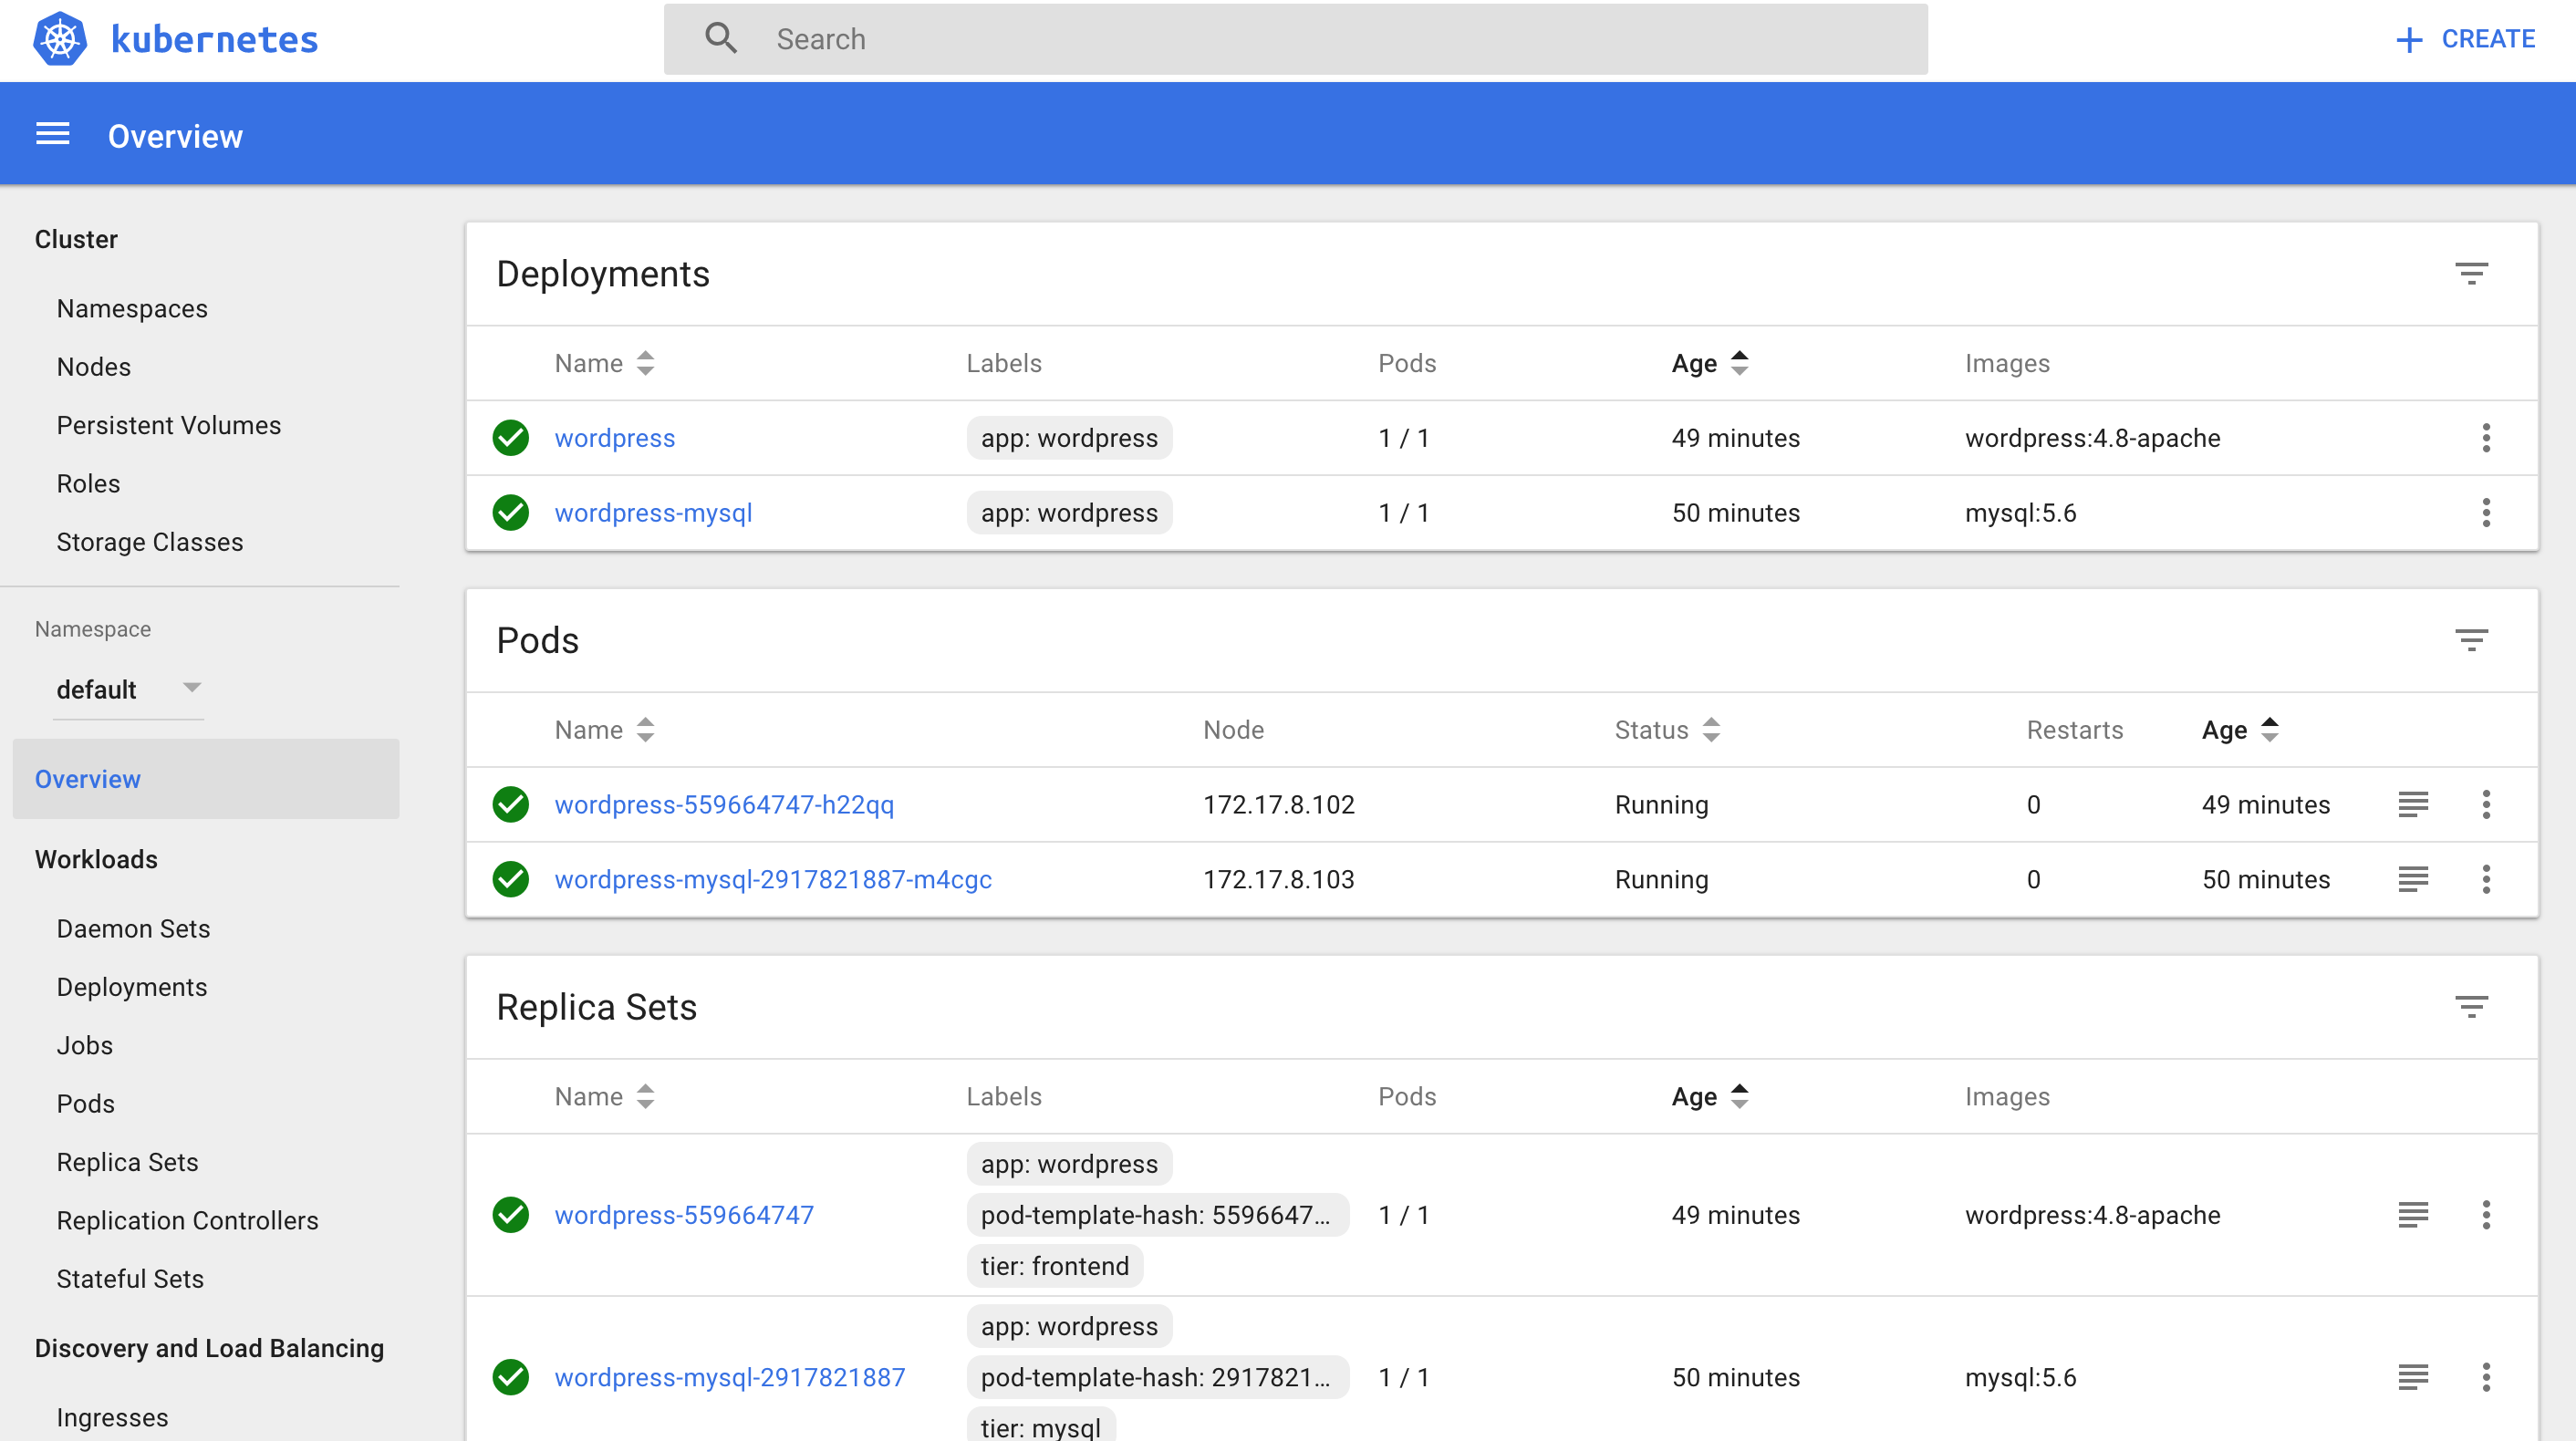Sort Replica Sets by Name
This screenshot has width=2576, height=1441.
point(605,1097)
